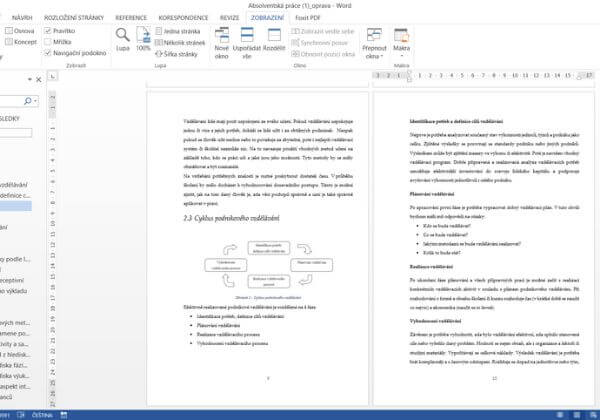The image size is (600, 420).
Task: Click macro recording icon in status bar
Action: 64,415
